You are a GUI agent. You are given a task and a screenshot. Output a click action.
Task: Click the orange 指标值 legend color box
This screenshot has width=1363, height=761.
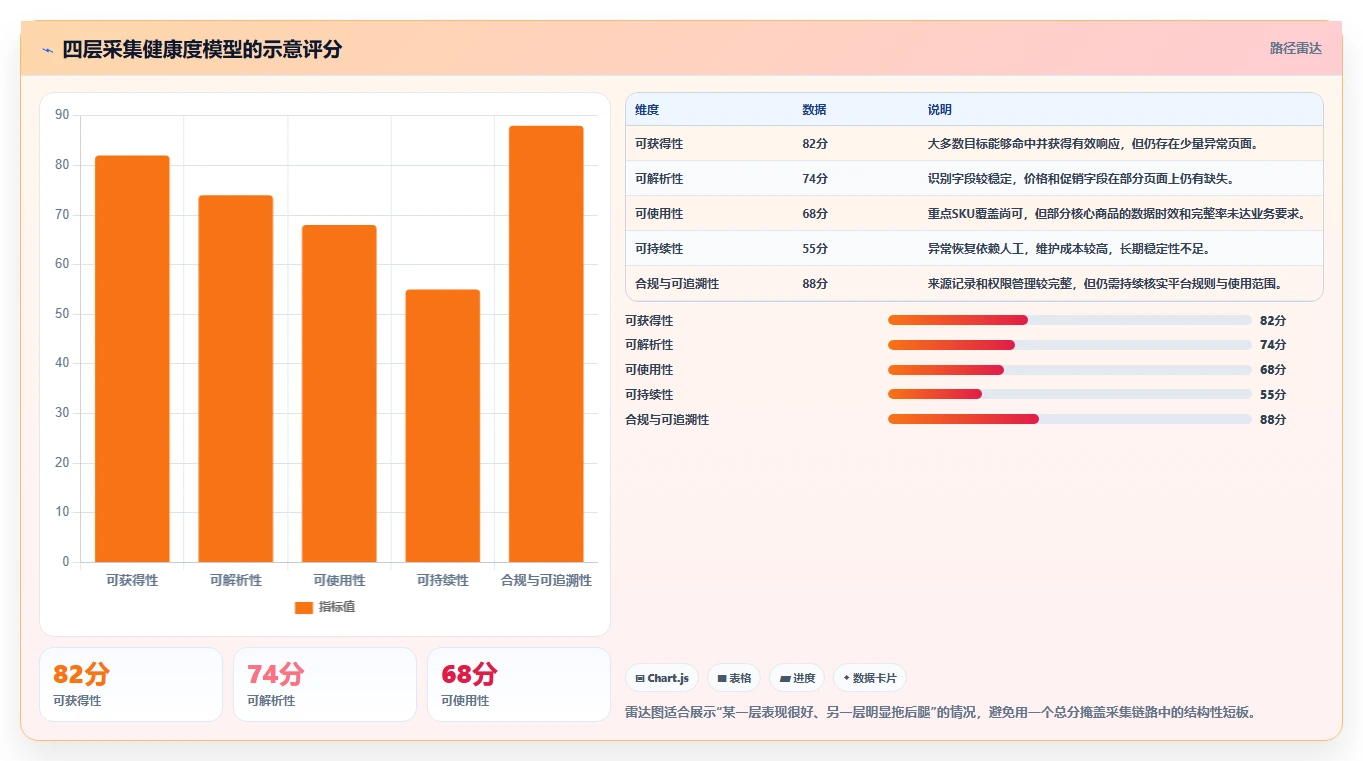click(x=304, y=608)
